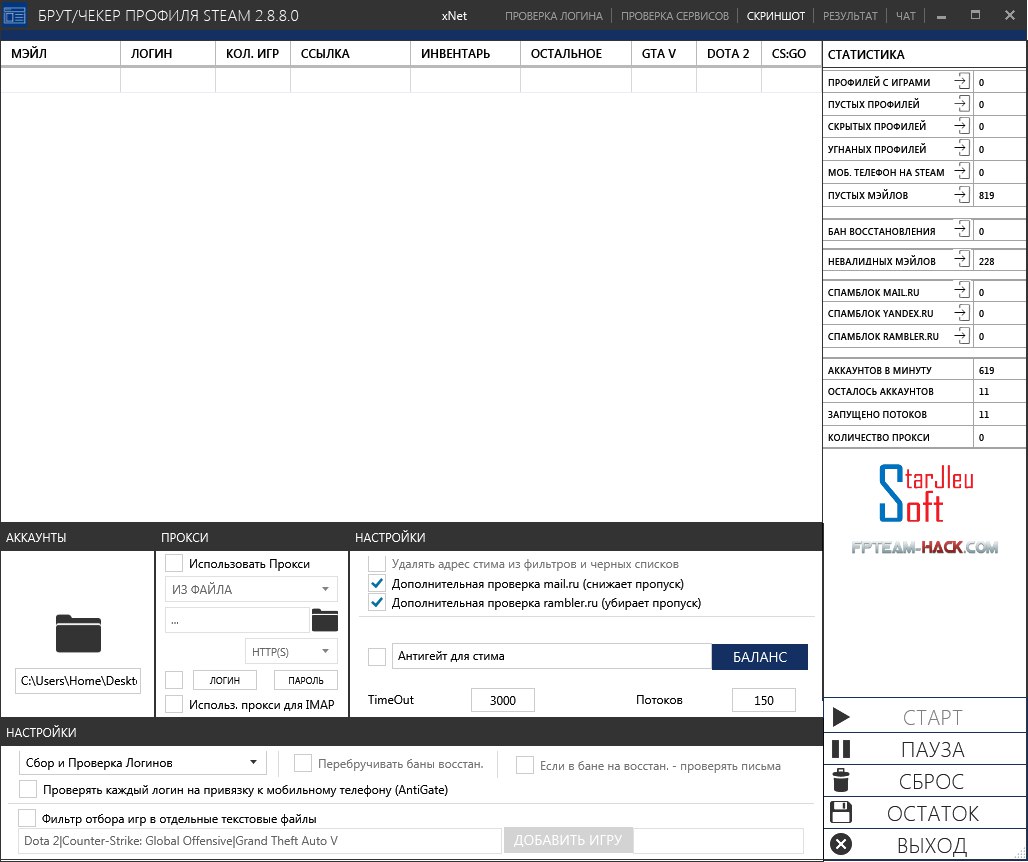Click the pause bars icon beside ПАУЗА
The height and width of the screenshot is (862, 1028).
pos(841,749)
